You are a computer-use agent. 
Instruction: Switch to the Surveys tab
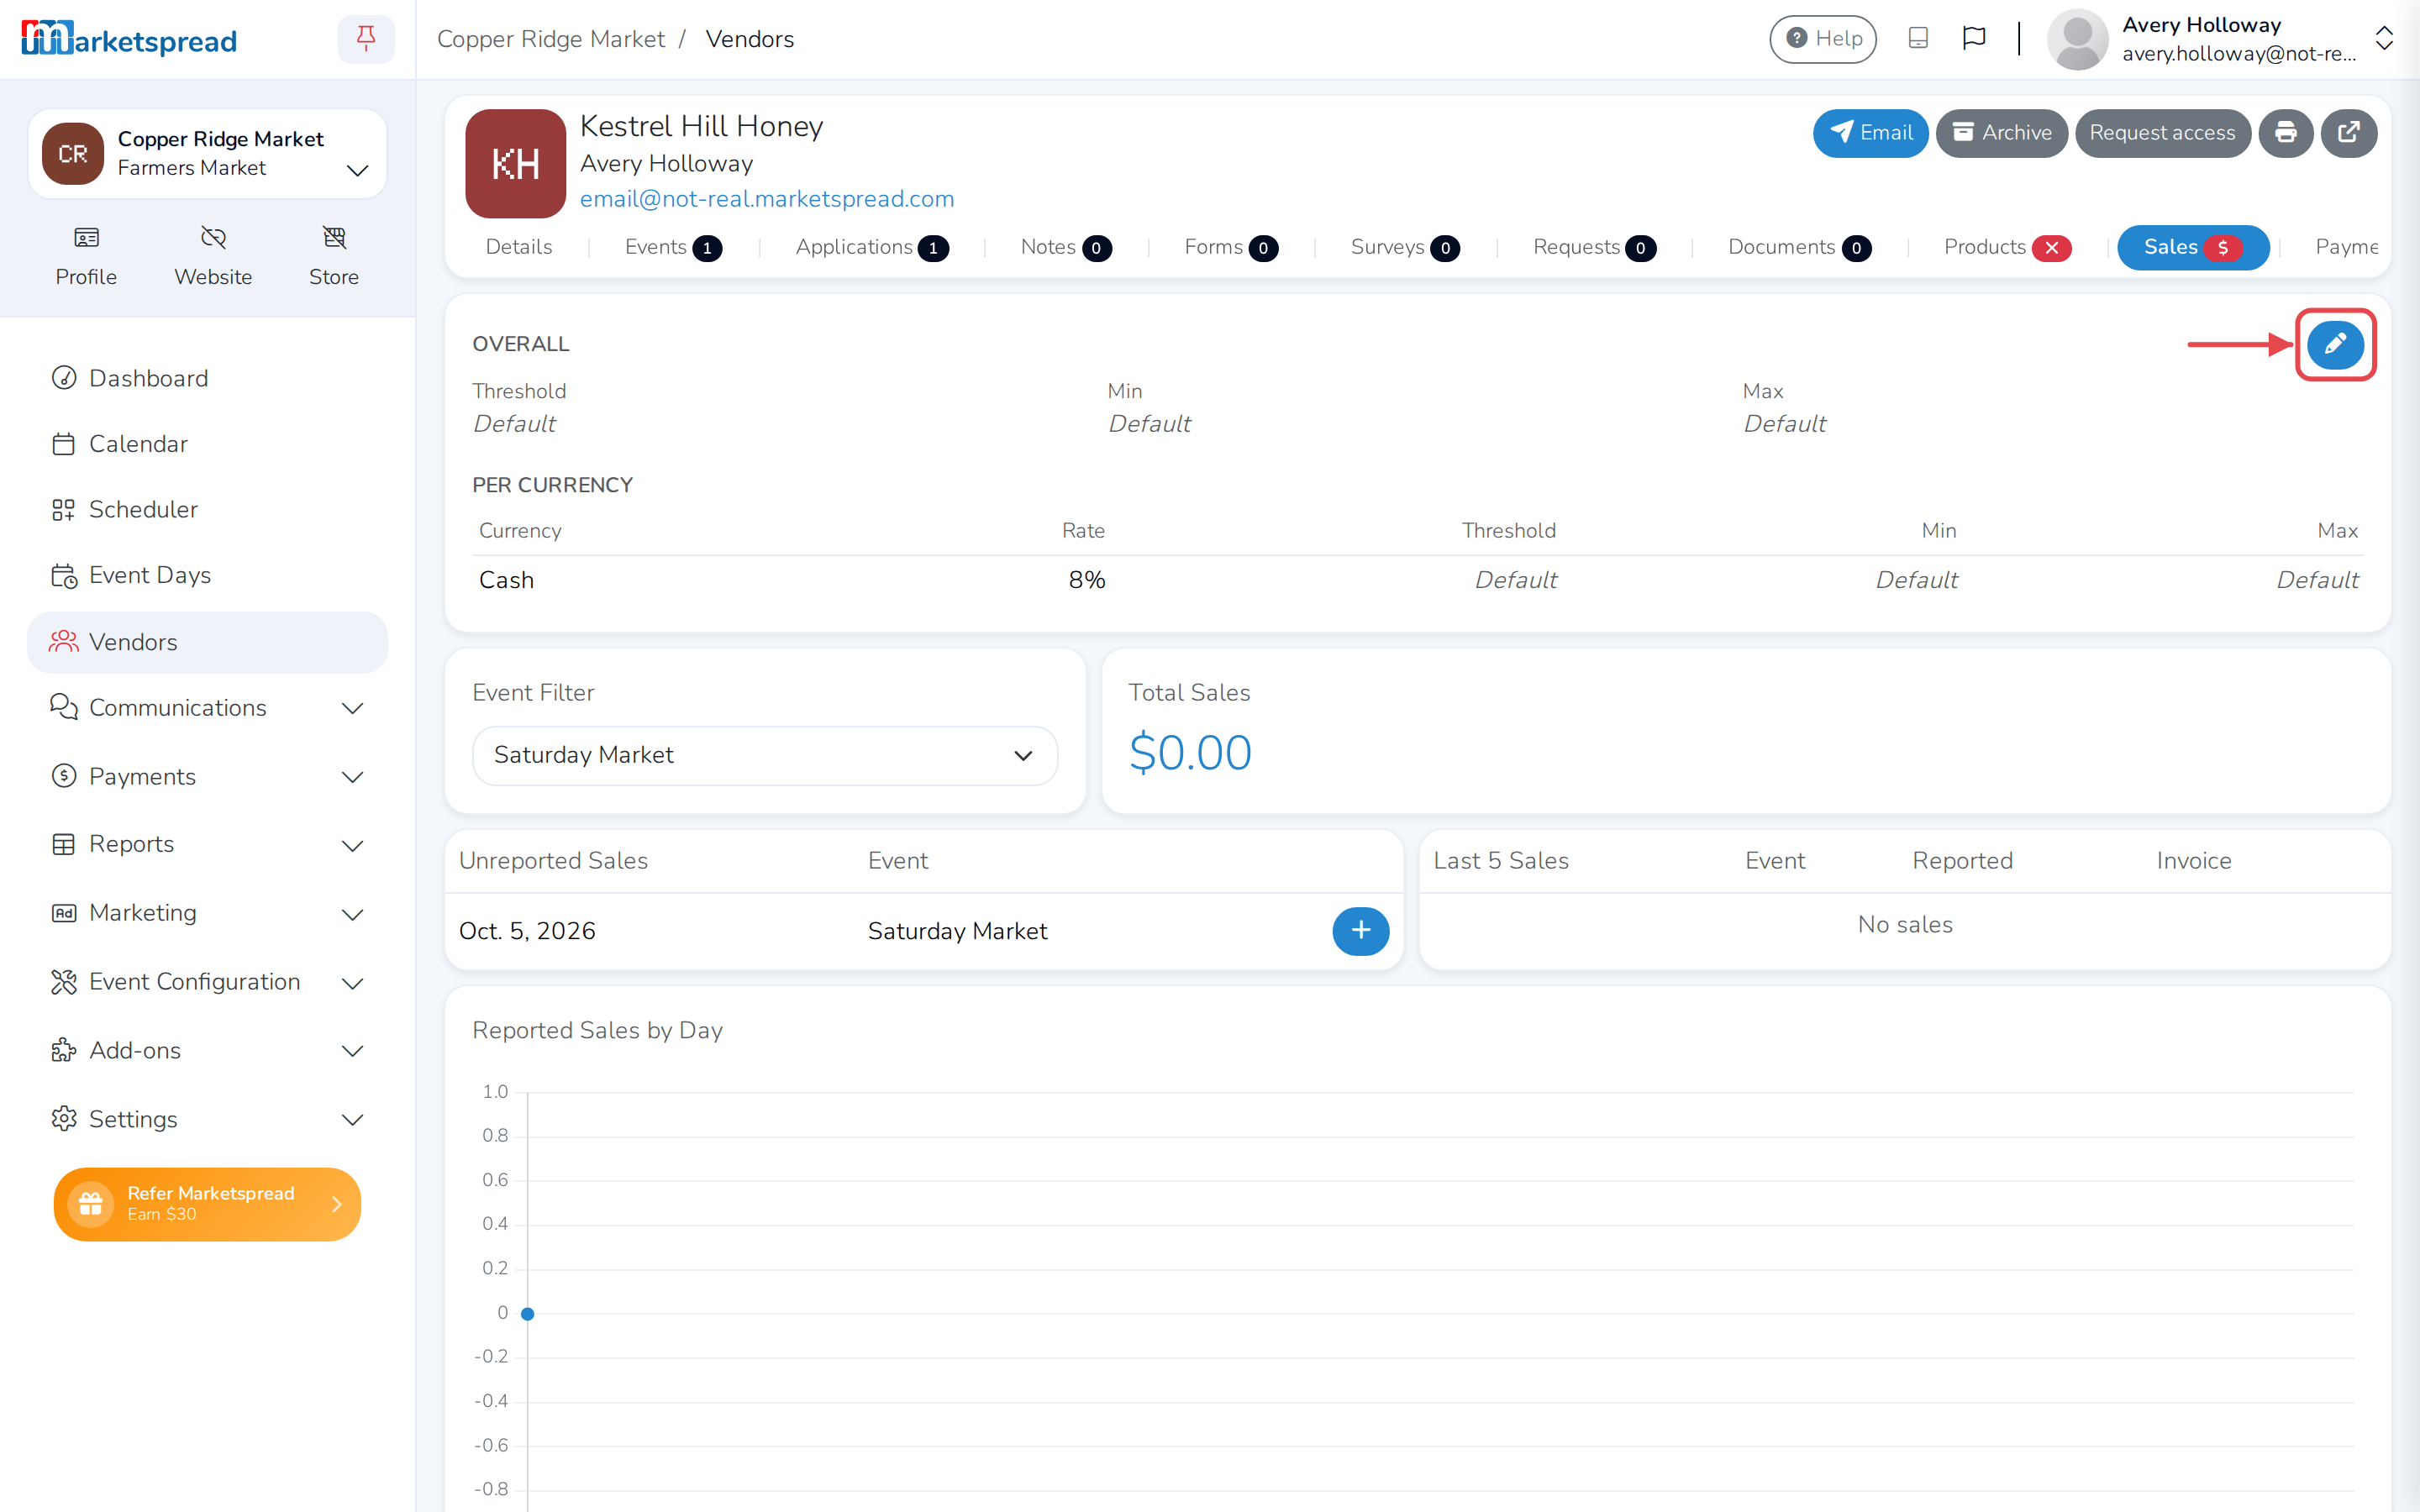pyautogui.click(x=1404, y=247)
